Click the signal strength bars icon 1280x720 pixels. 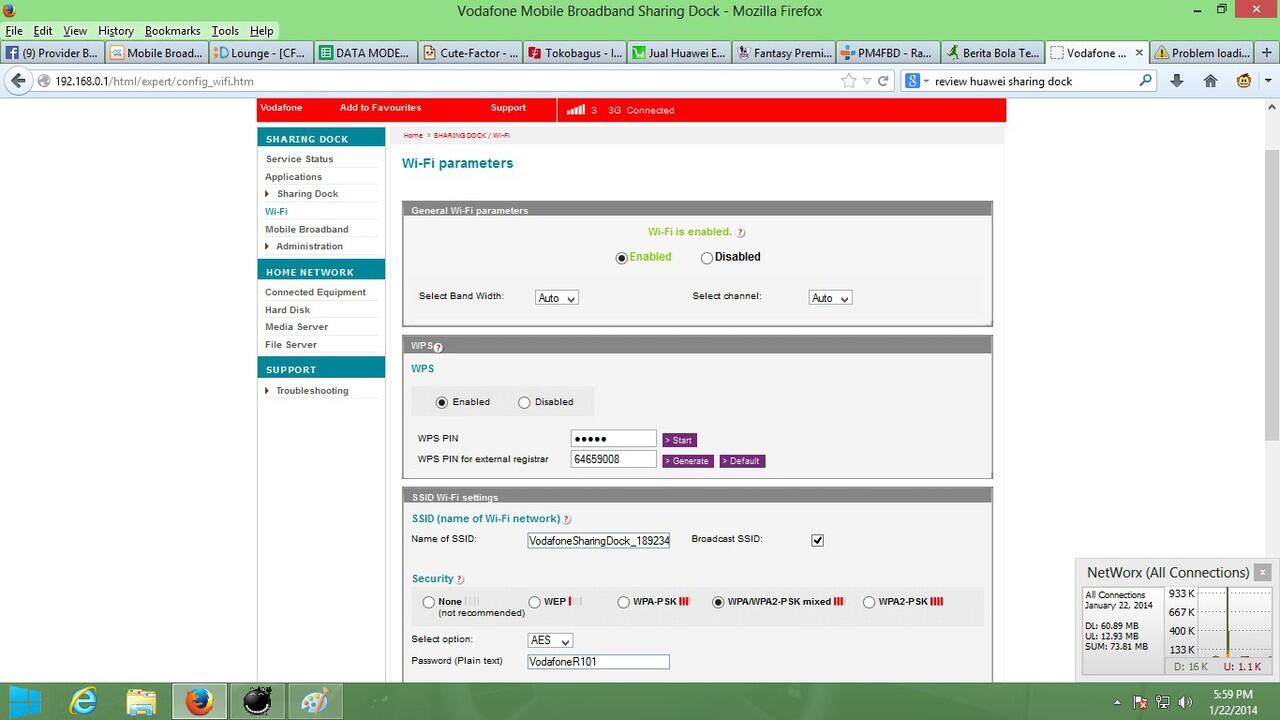576,110
